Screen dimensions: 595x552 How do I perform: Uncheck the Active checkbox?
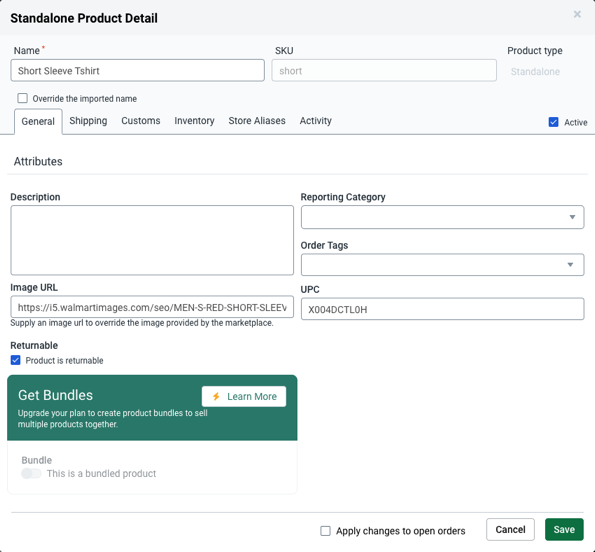pyautogui.click(x=553, y=122)
